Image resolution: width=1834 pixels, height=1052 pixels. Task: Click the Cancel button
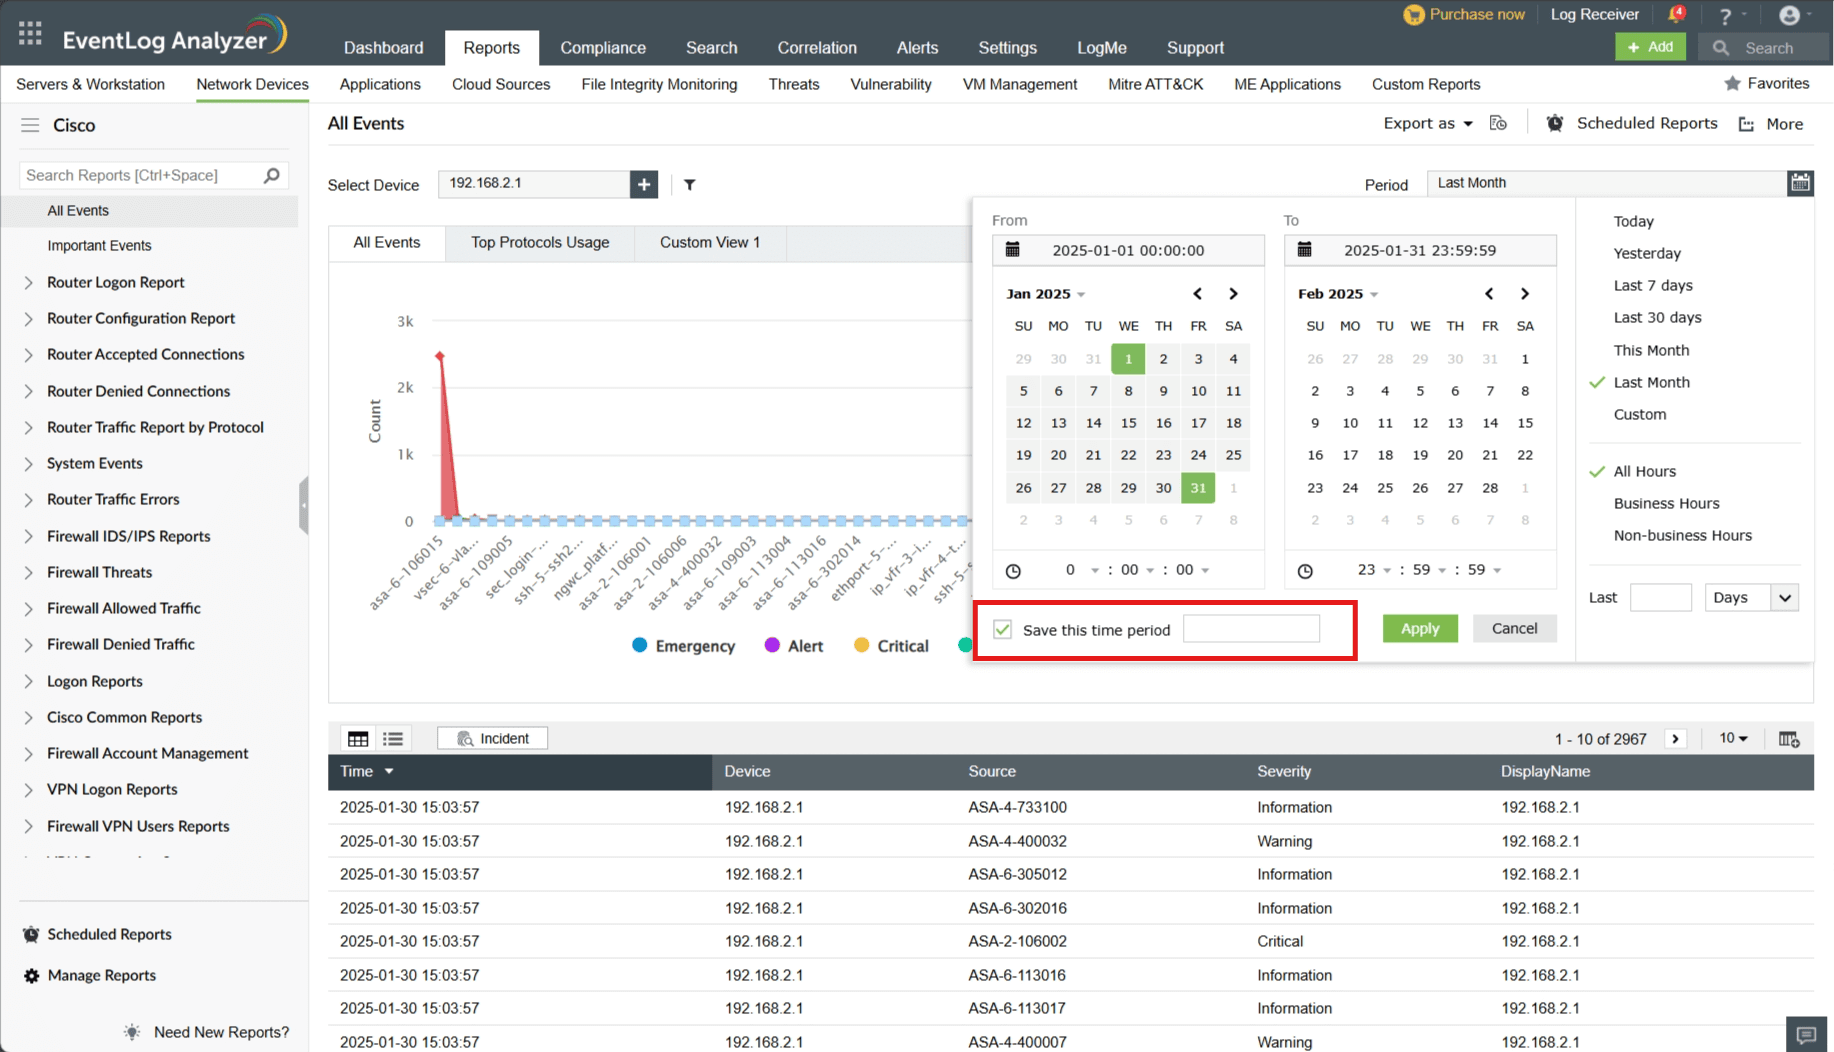point(1514,628)
